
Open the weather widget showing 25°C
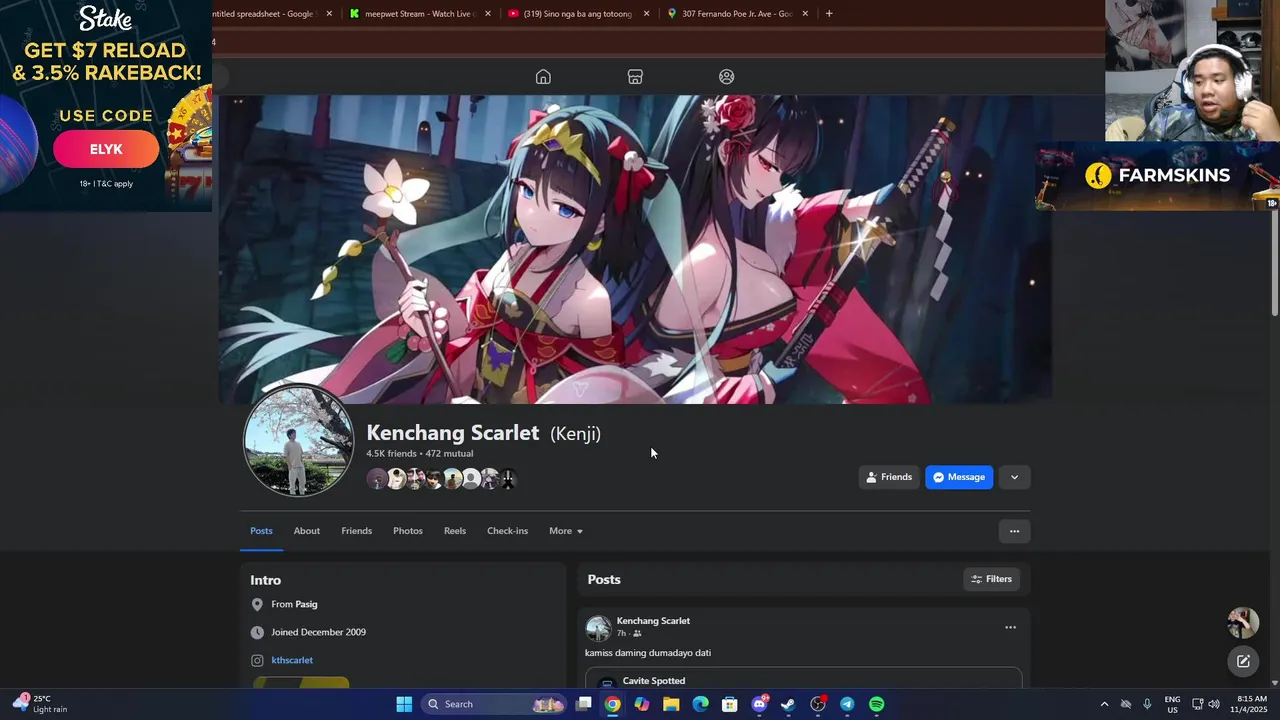[40, 704]
